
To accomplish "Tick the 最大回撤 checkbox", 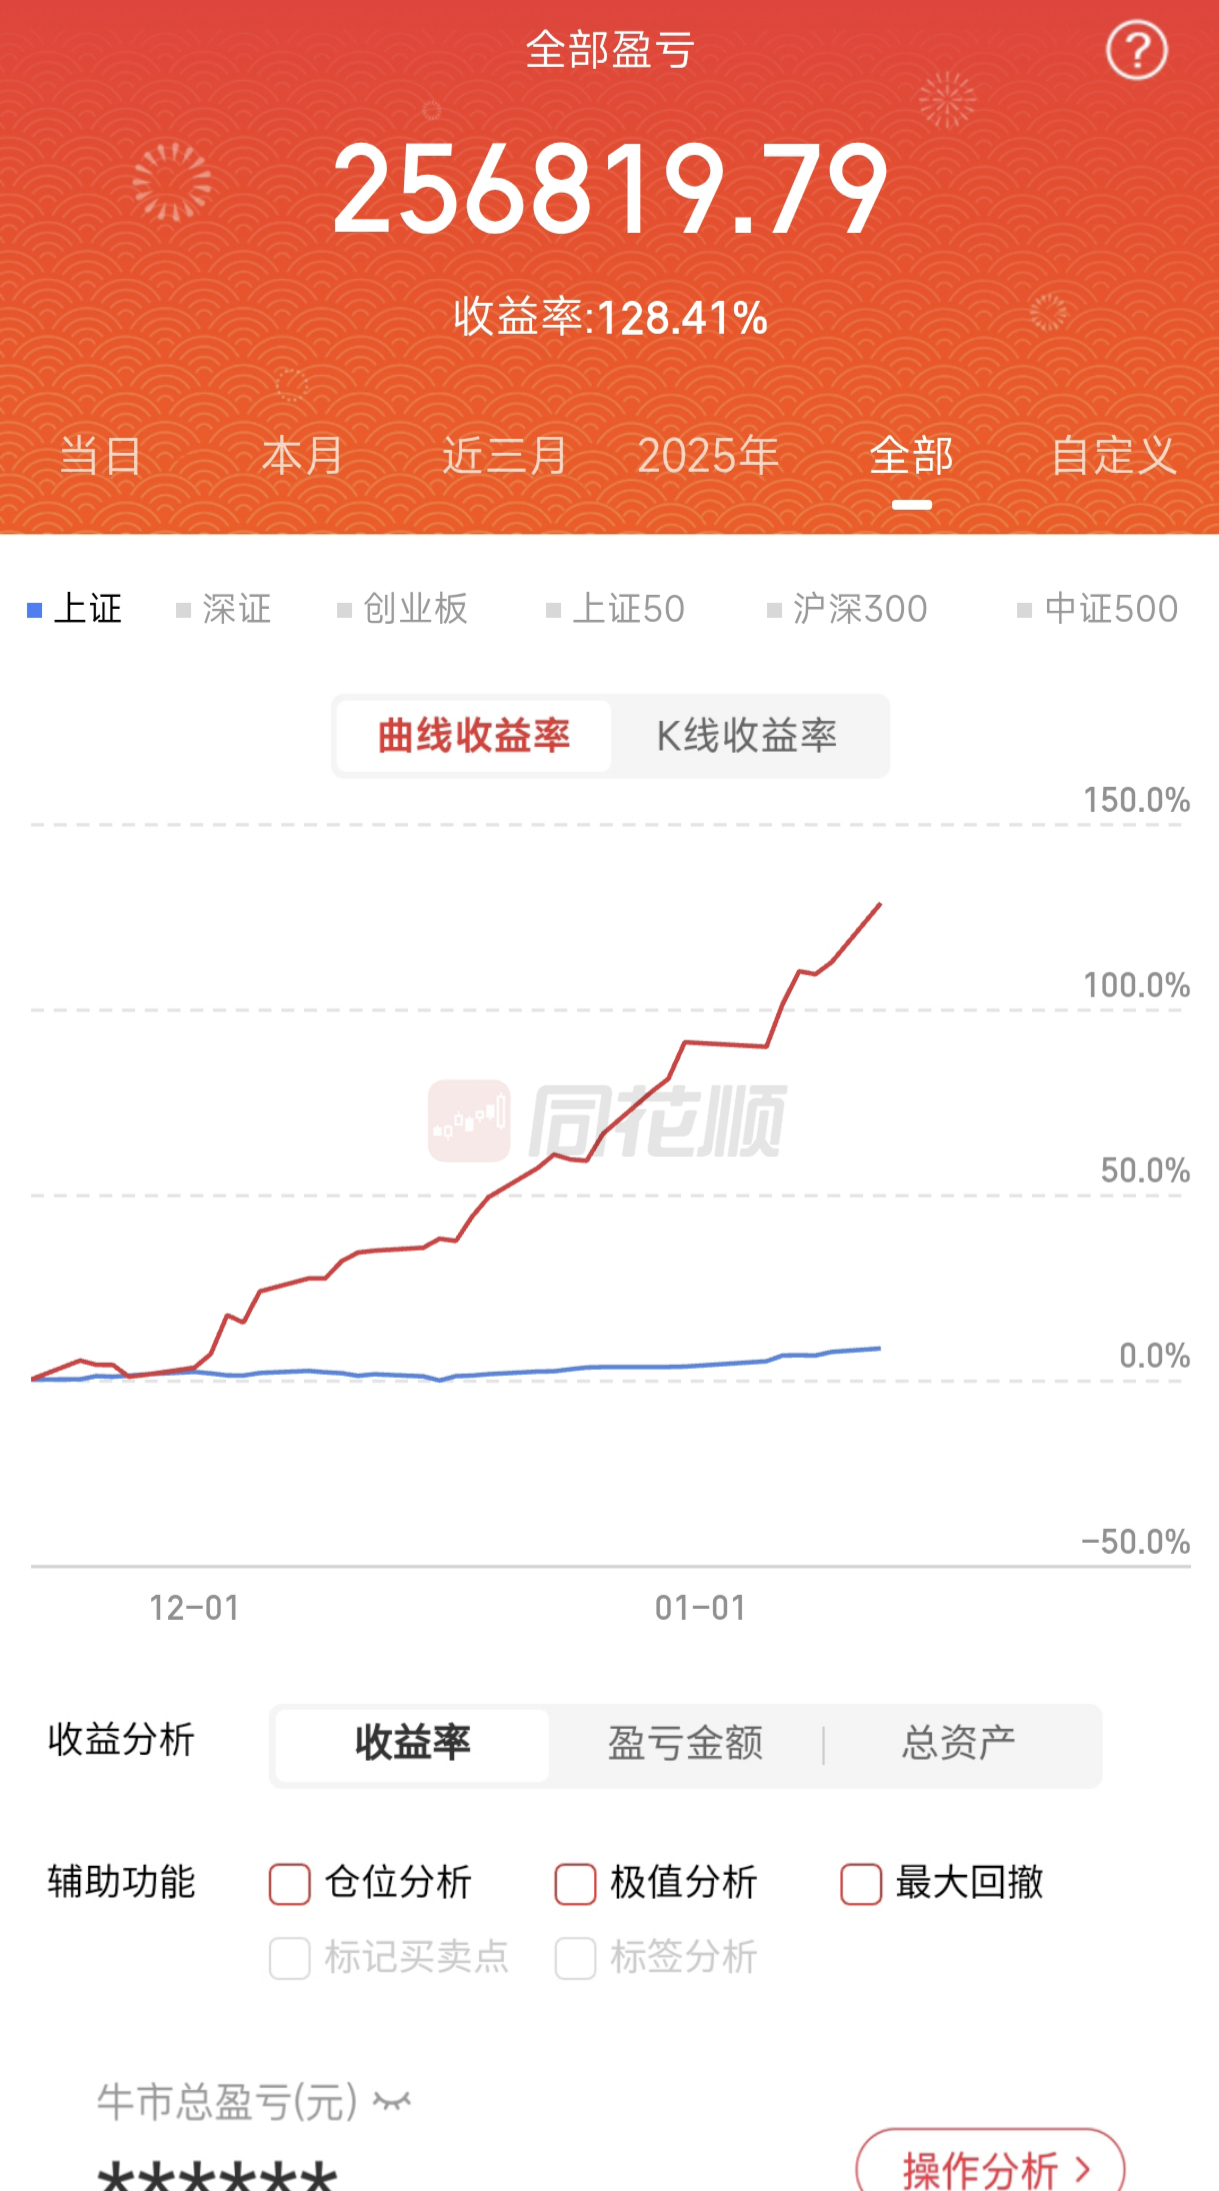I will pyautogui.click(x=861, y=1884).
